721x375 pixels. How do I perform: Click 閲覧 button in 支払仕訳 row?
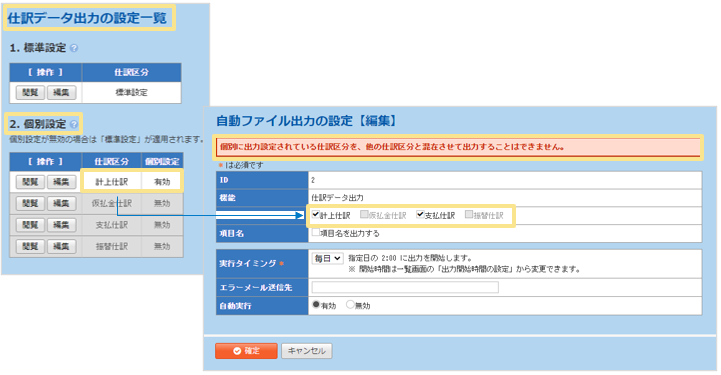pyautogui.click(x=30, y=225)
